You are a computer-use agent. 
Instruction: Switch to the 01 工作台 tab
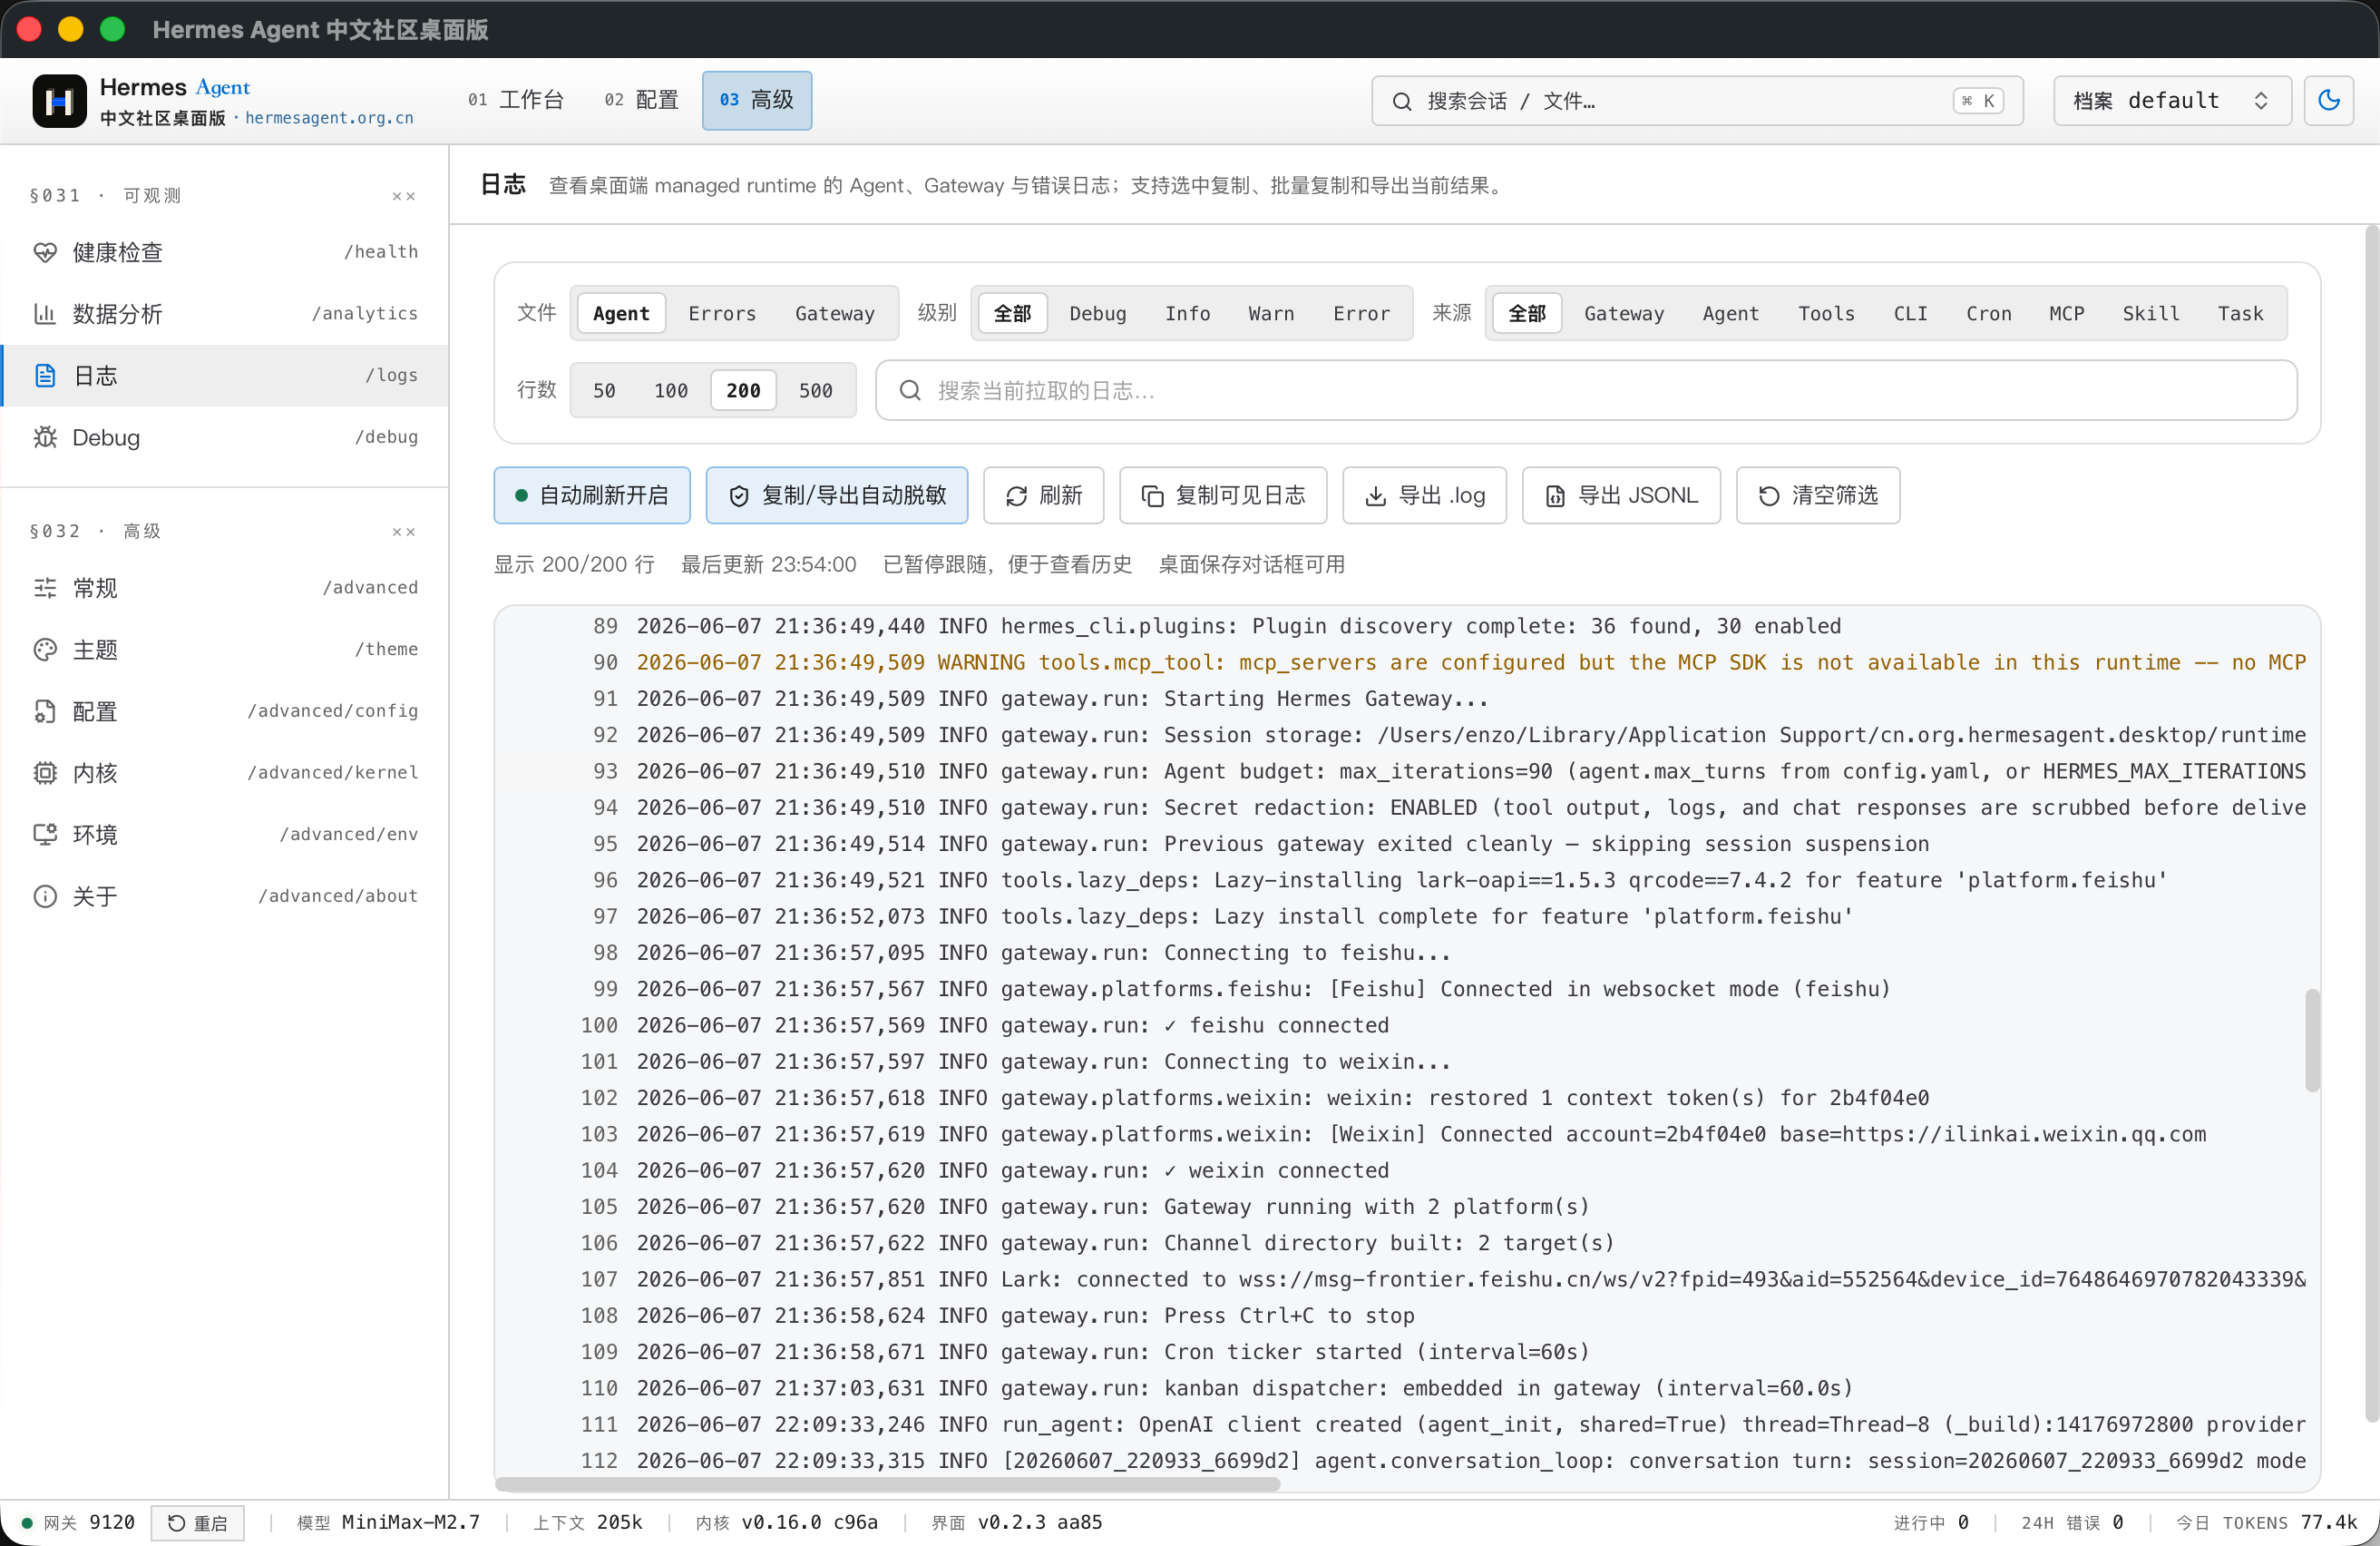(516, 100)
